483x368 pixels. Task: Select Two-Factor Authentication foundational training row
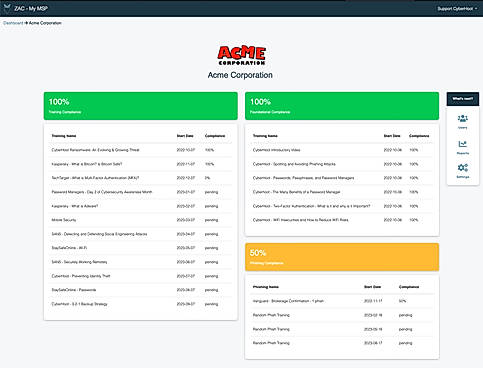point(342,206)
